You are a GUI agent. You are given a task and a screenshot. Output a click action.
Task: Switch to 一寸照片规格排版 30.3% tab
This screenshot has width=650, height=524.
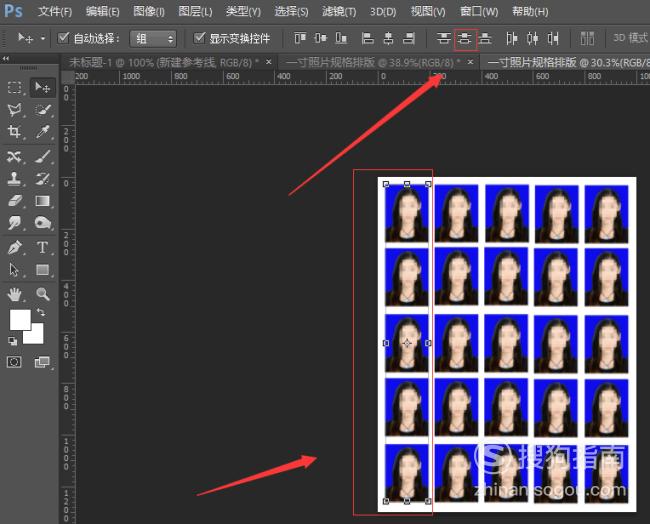[568, 63]
